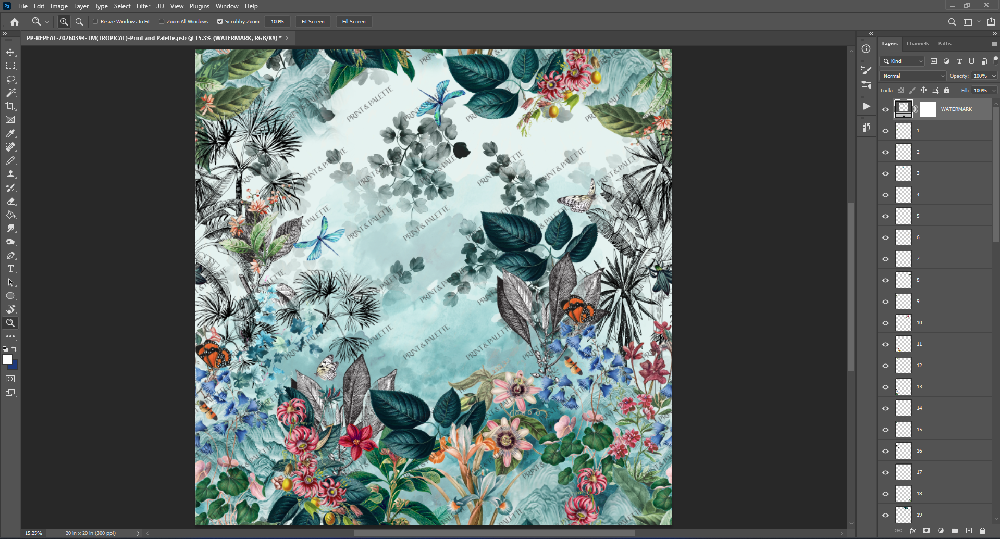Select the Eyedropper tool
Screen dimensions: 1000x539
tap(10, 134)
